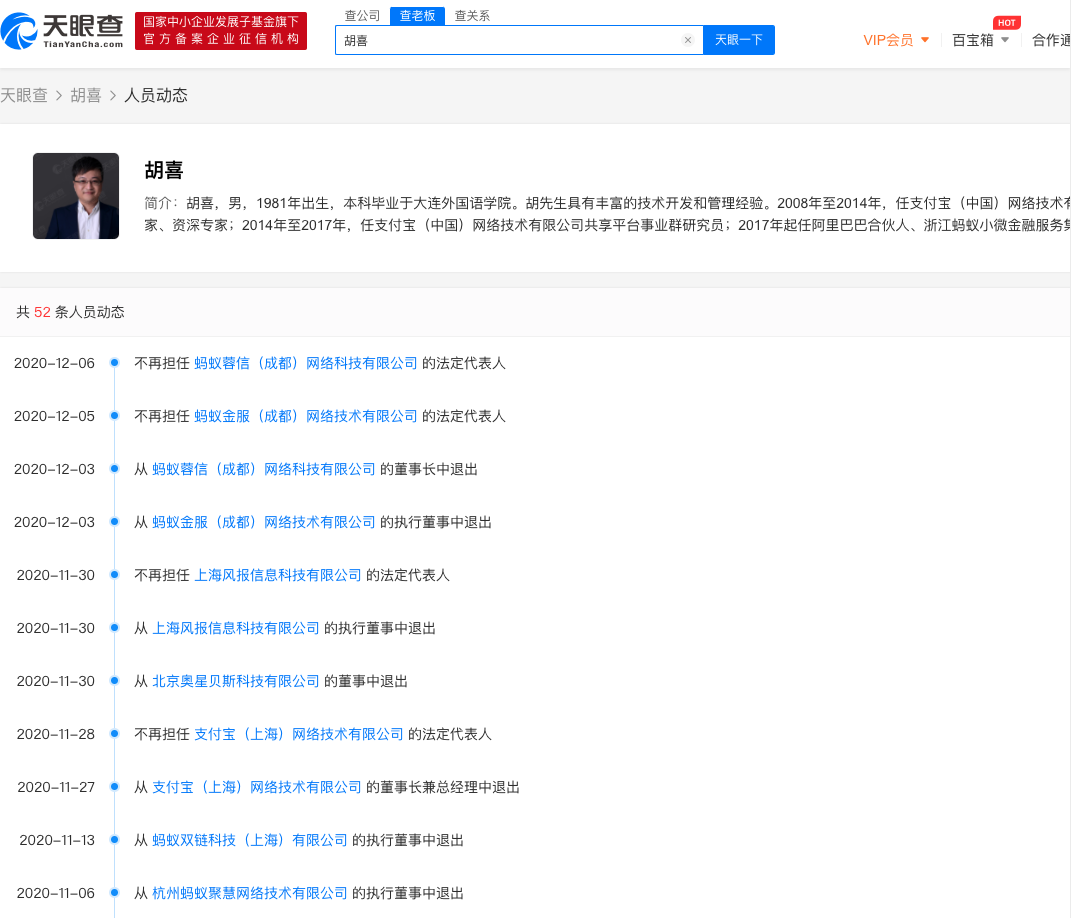Open 杭州蚂蚁聚慧网络技术有限公司 link
Image resolution: width=1071 pixels, height=918 pixels.
pos(249,893)
